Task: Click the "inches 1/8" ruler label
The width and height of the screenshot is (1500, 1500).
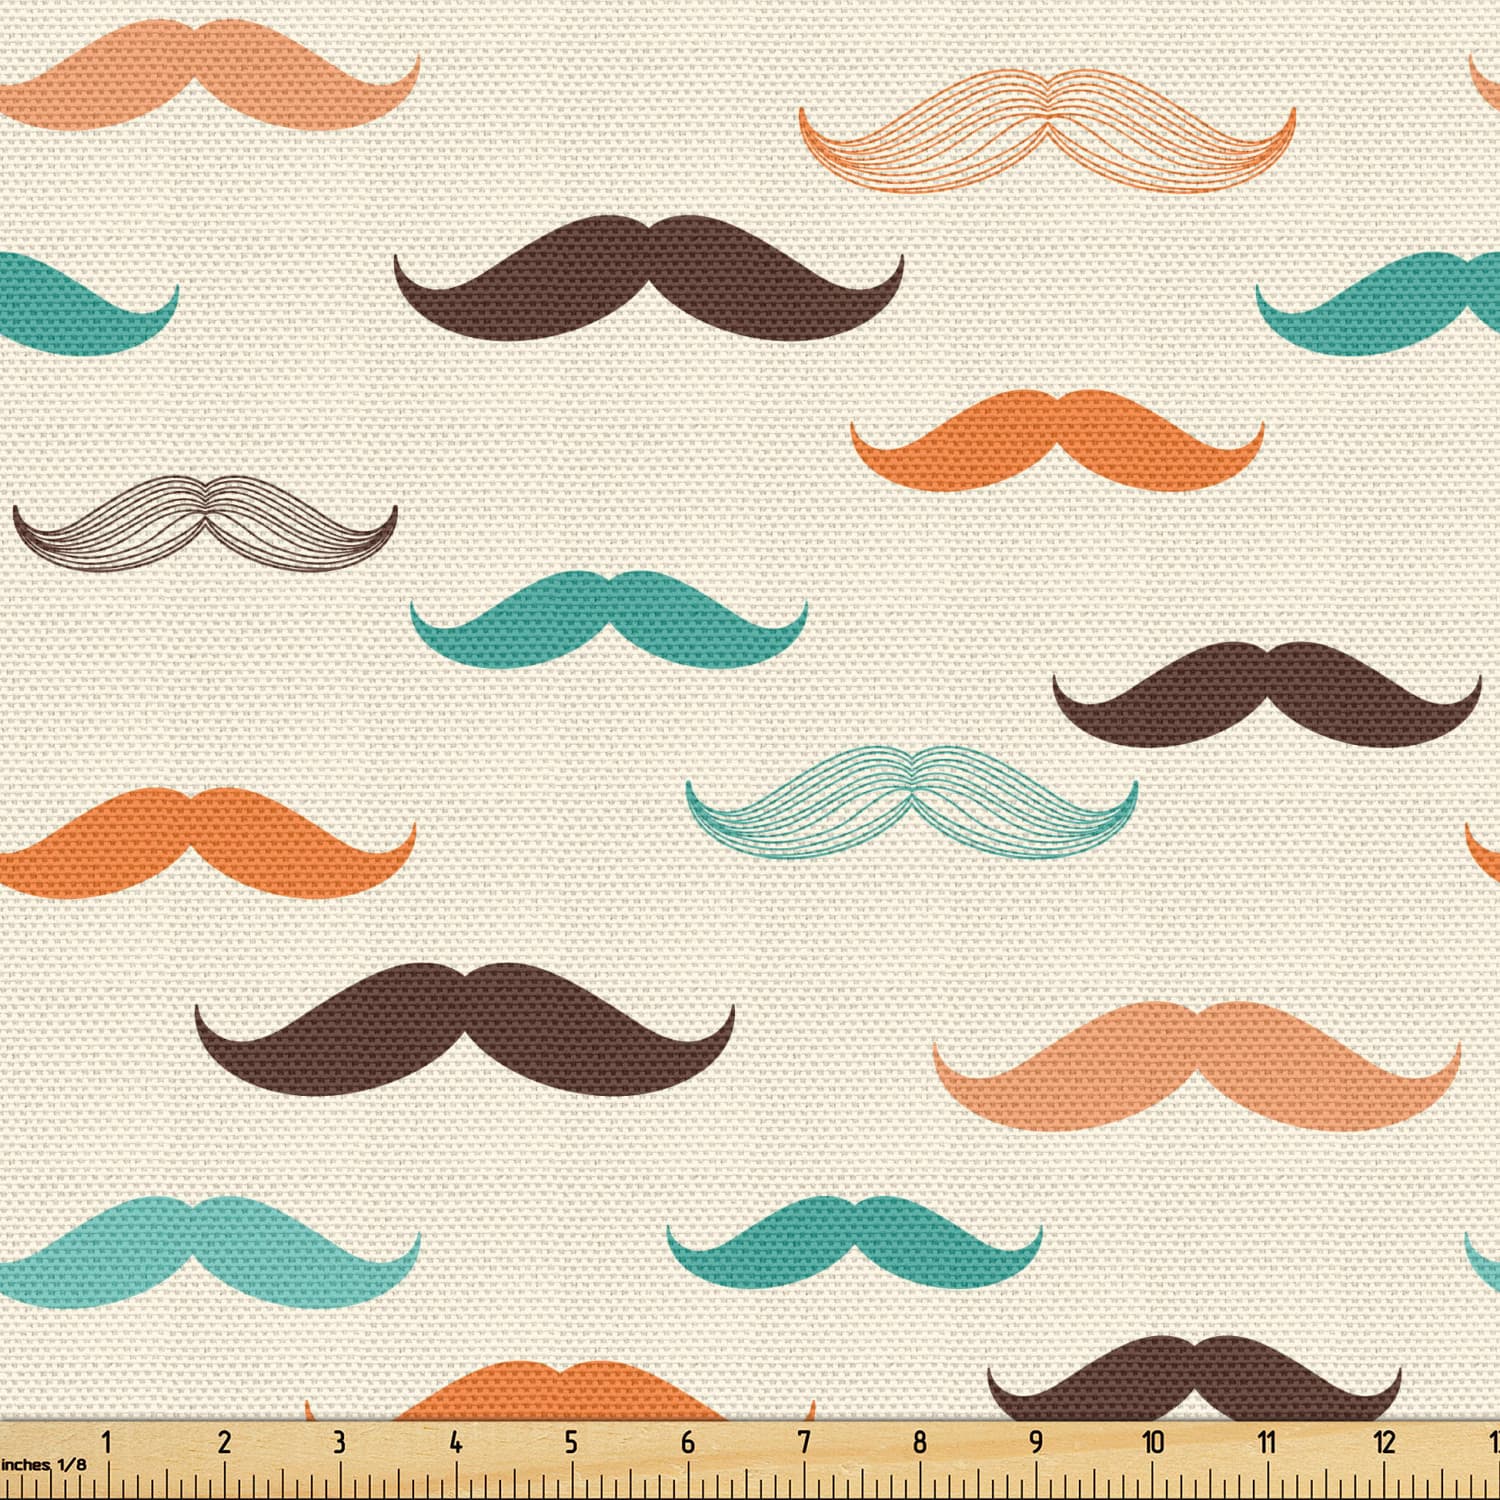Action: (44, 1464)
